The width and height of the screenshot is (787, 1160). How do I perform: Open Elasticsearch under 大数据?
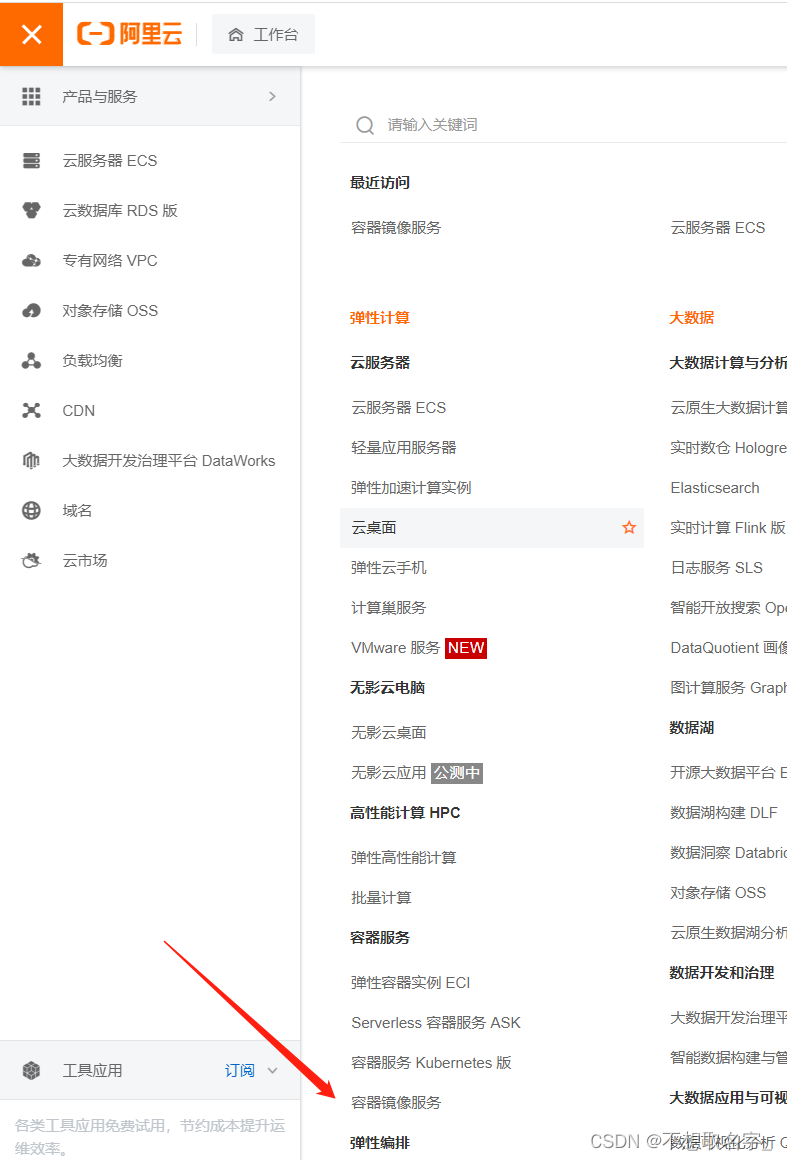pyautogui.click(x=715, y=488)
